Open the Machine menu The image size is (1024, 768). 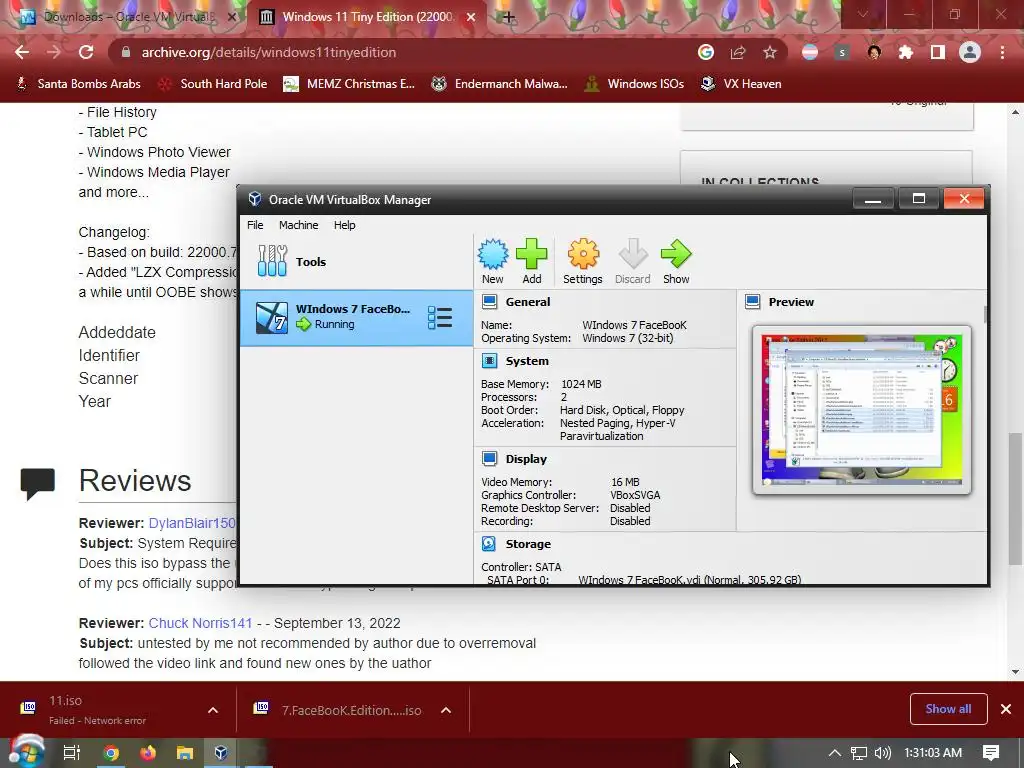[x=298, y=225]
